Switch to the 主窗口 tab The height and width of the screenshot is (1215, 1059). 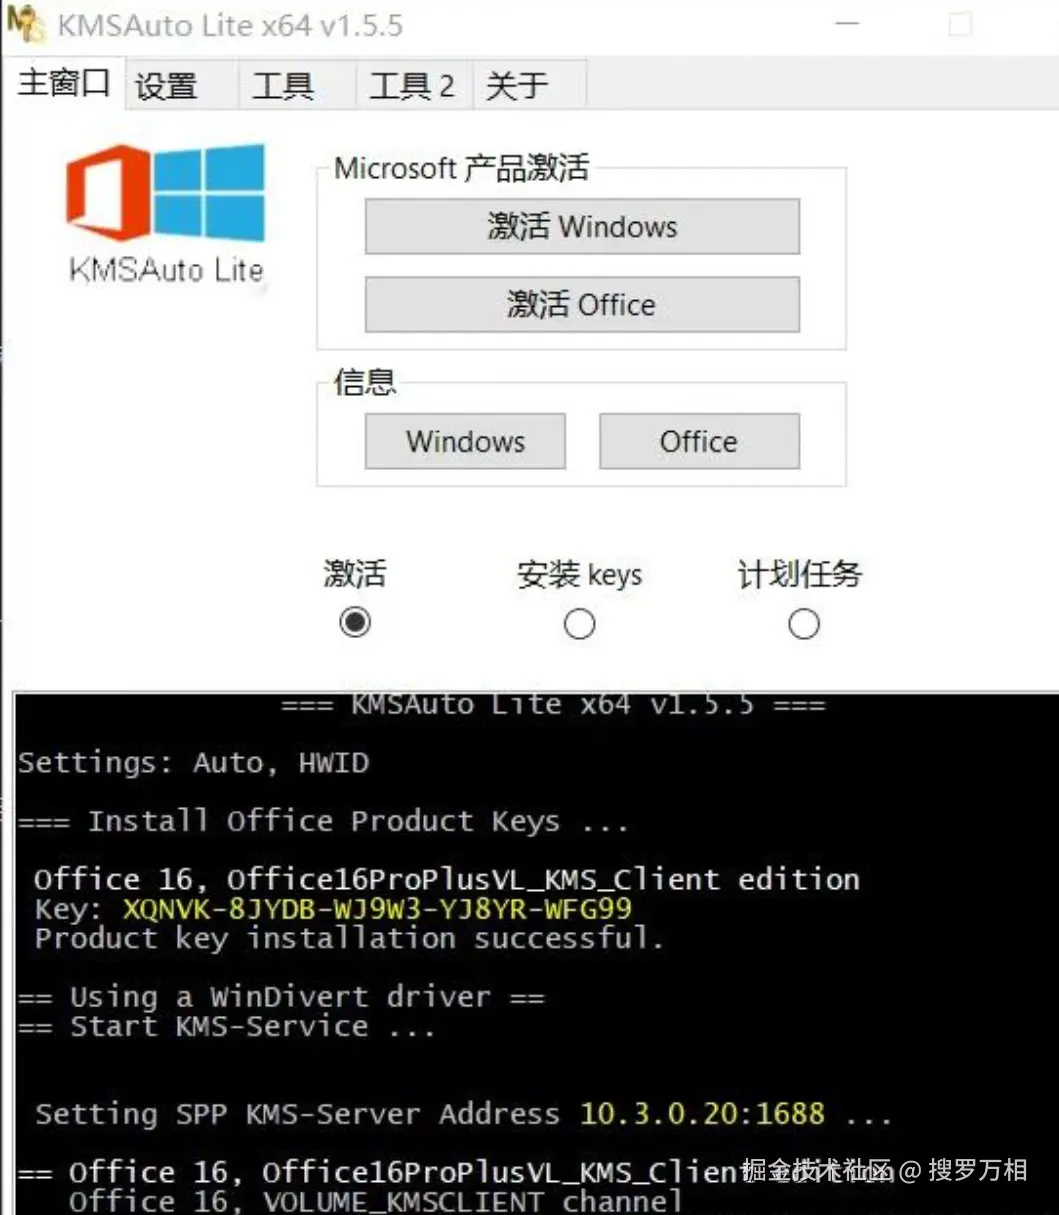(63, 82)
